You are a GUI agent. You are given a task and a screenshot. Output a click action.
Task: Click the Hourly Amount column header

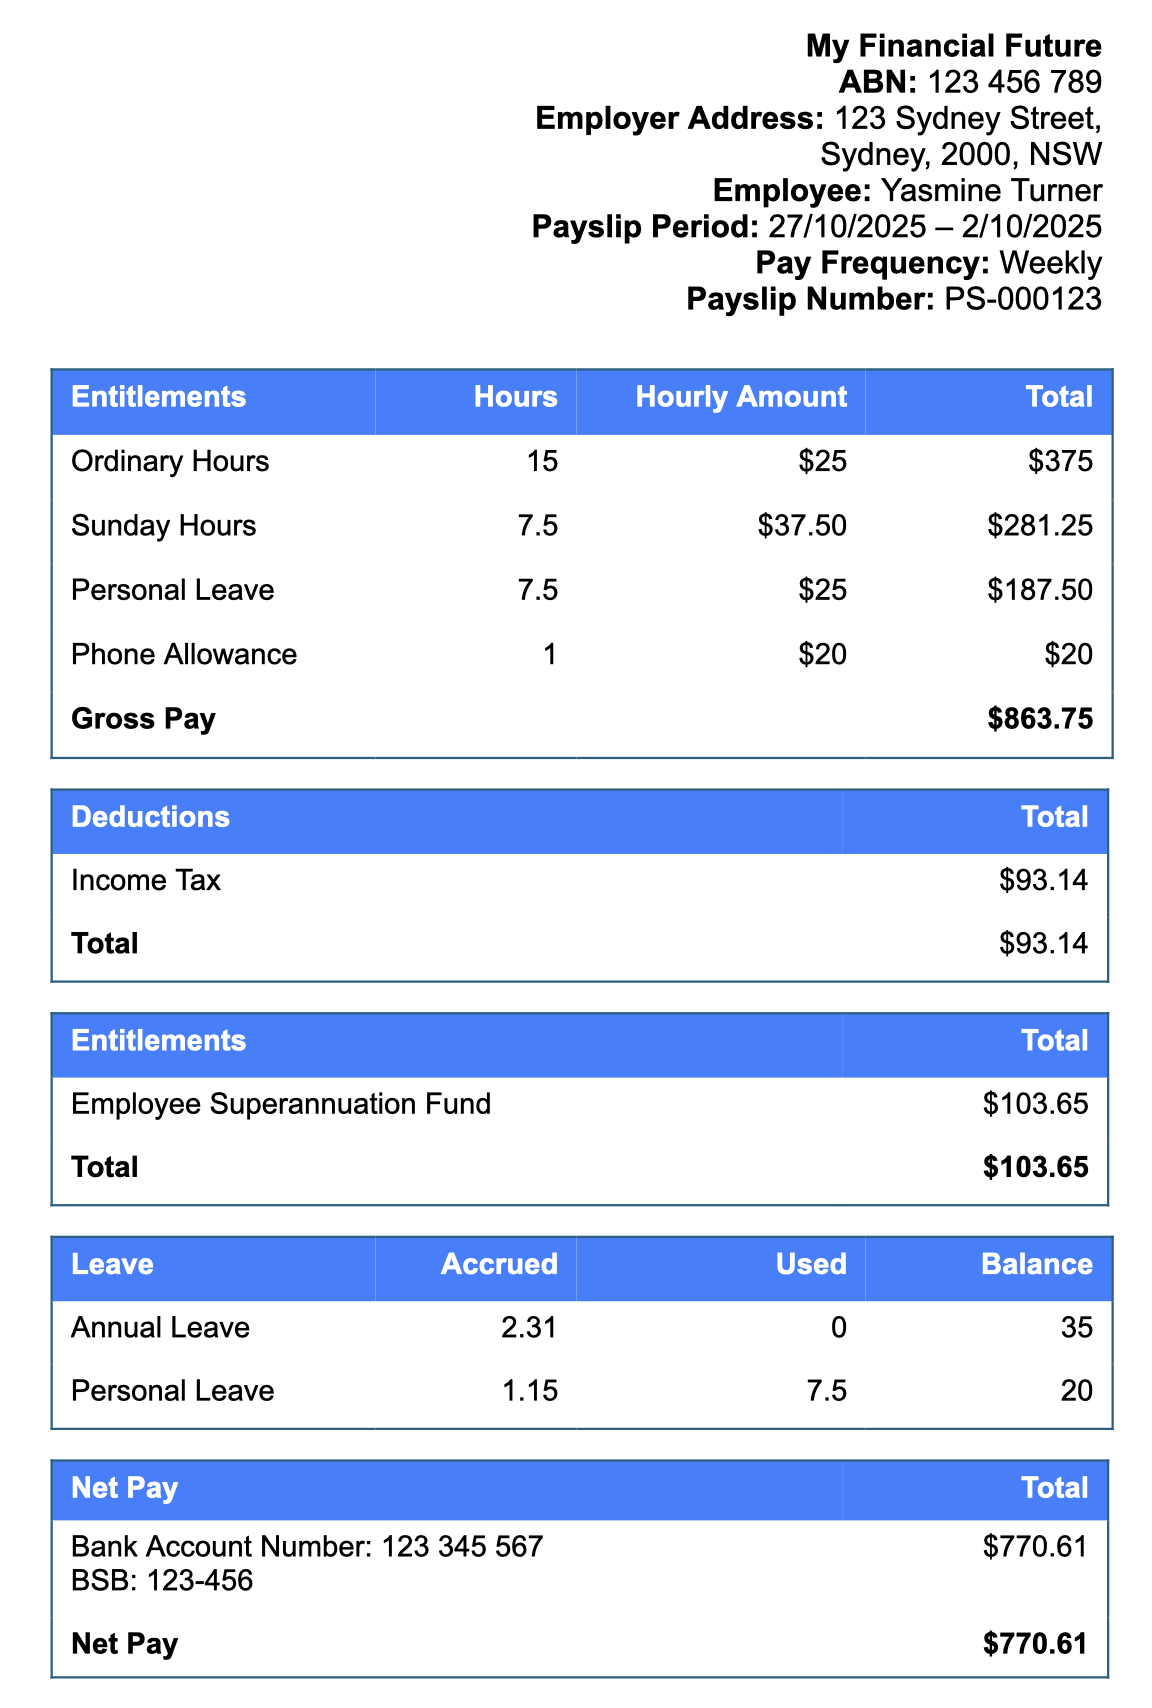[741, 397]
